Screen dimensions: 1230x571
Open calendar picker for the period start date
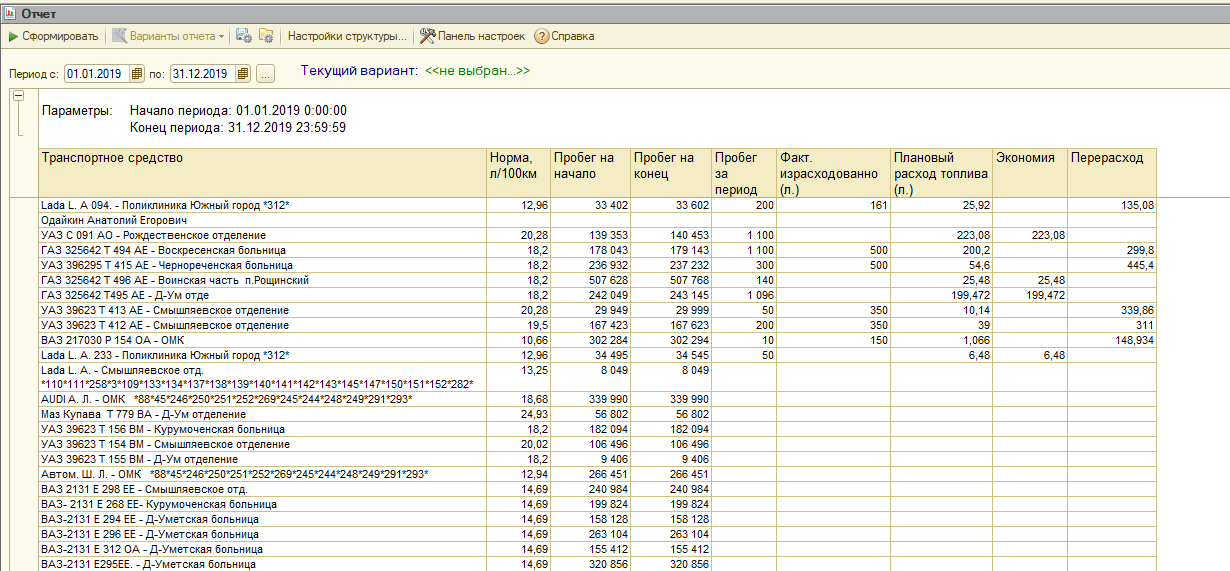[137, 74]
